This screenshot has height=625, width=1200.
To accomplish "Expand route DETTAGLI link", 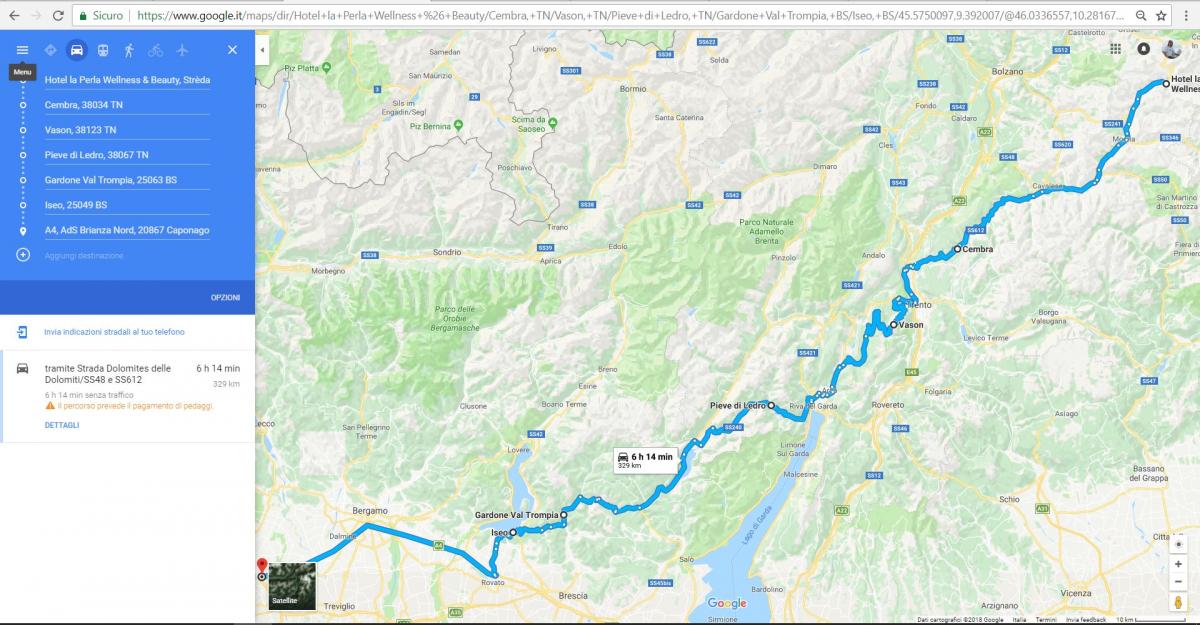I will [x=62, y=425].
